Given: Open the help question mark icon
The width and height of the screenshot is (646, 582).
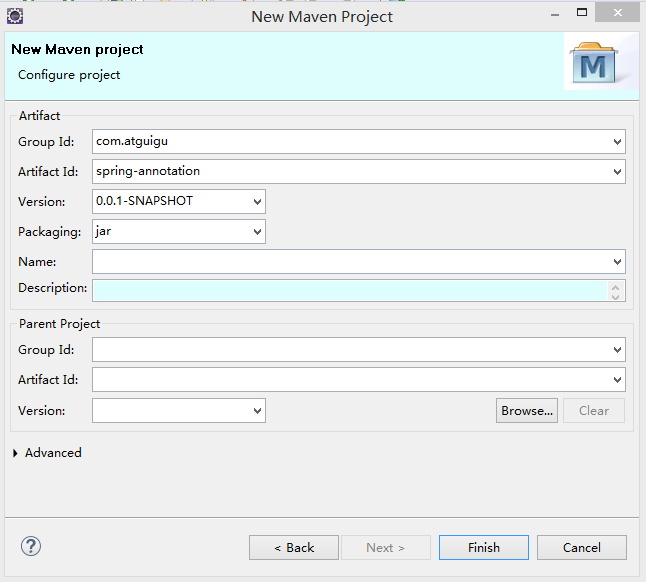Looking at the screenshot, I should (31, 547).
